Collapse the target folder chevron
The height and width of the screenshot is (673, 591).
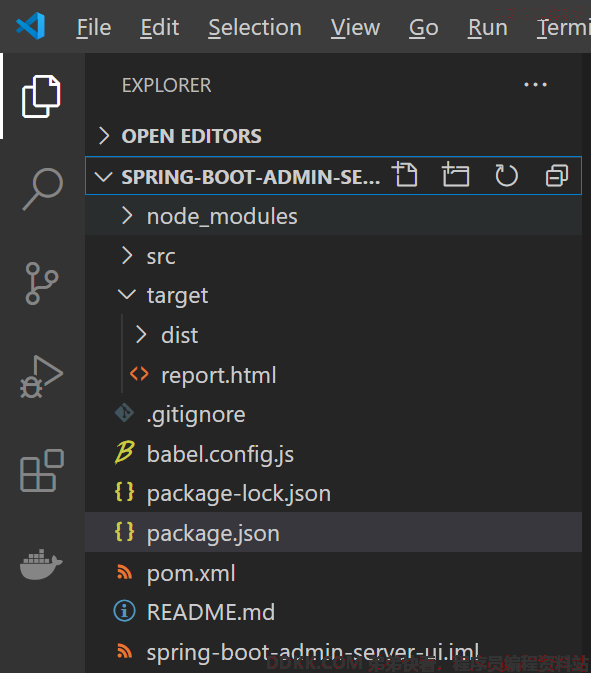[x=127, y=295]
